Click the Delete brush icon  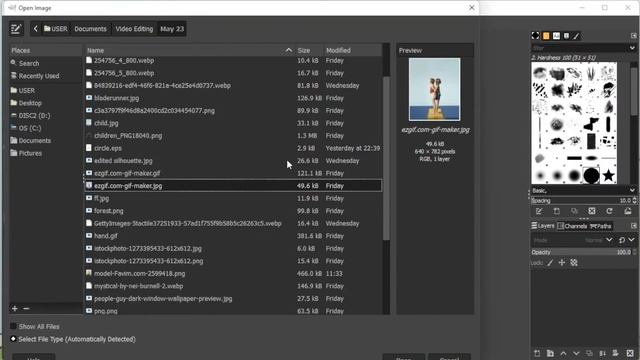[x=592, y=211]
